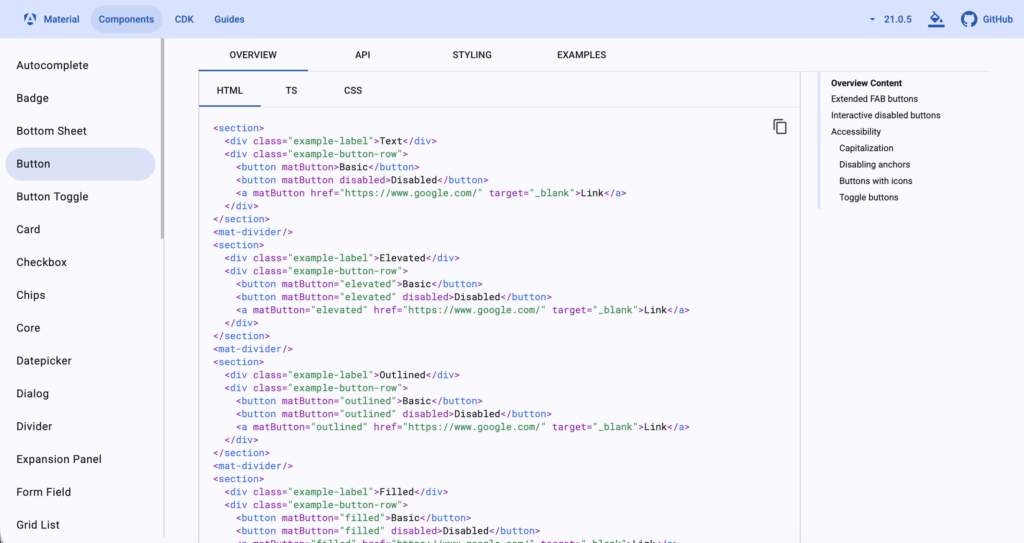Open the Styling tab
This screenshot has height=543, width=1024.
click(472, 55)
